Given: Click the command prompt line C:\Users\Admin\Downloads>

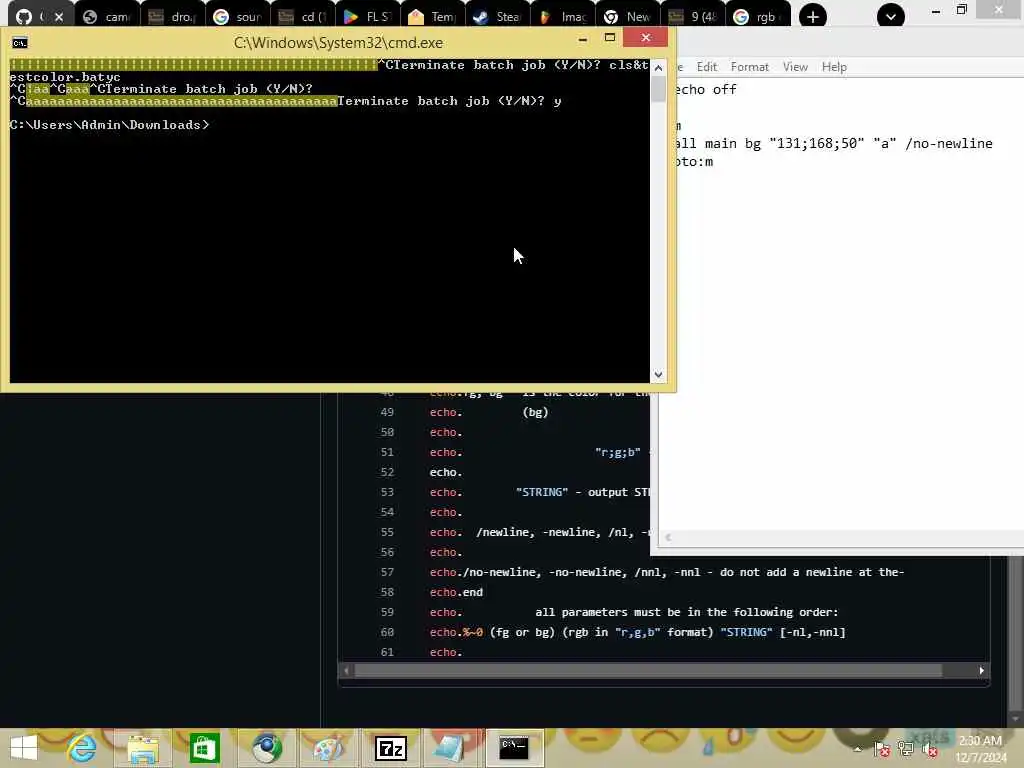Looking at the screenshot, I should point(110,125).
